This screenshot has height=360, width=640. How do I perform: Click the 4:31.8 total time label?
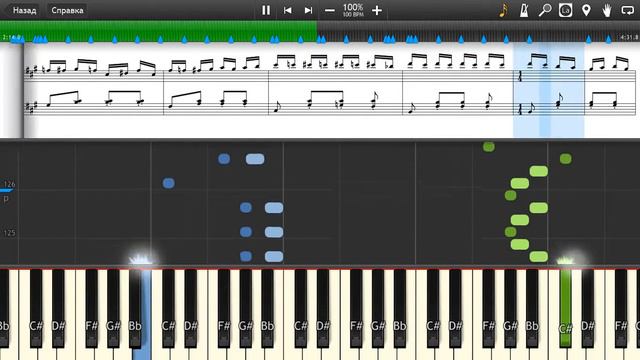[629, 37]
